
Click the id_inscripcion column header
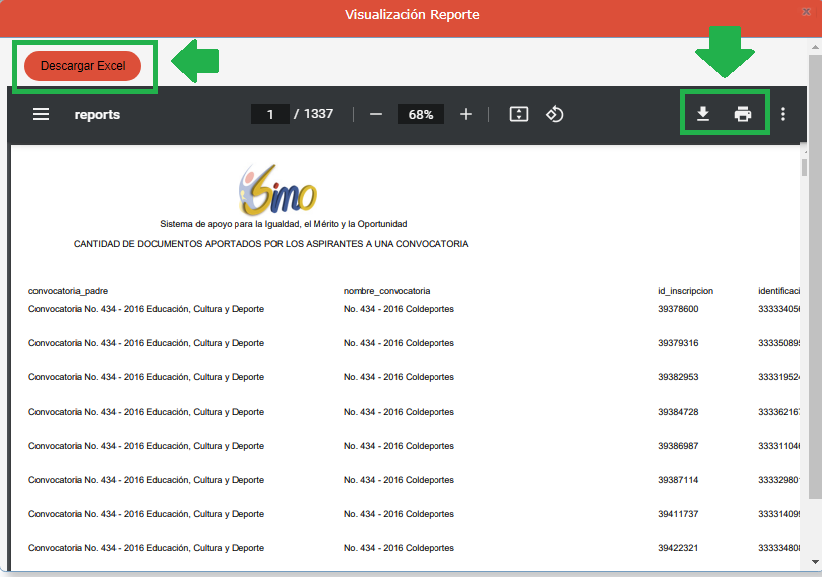[685, 291]
